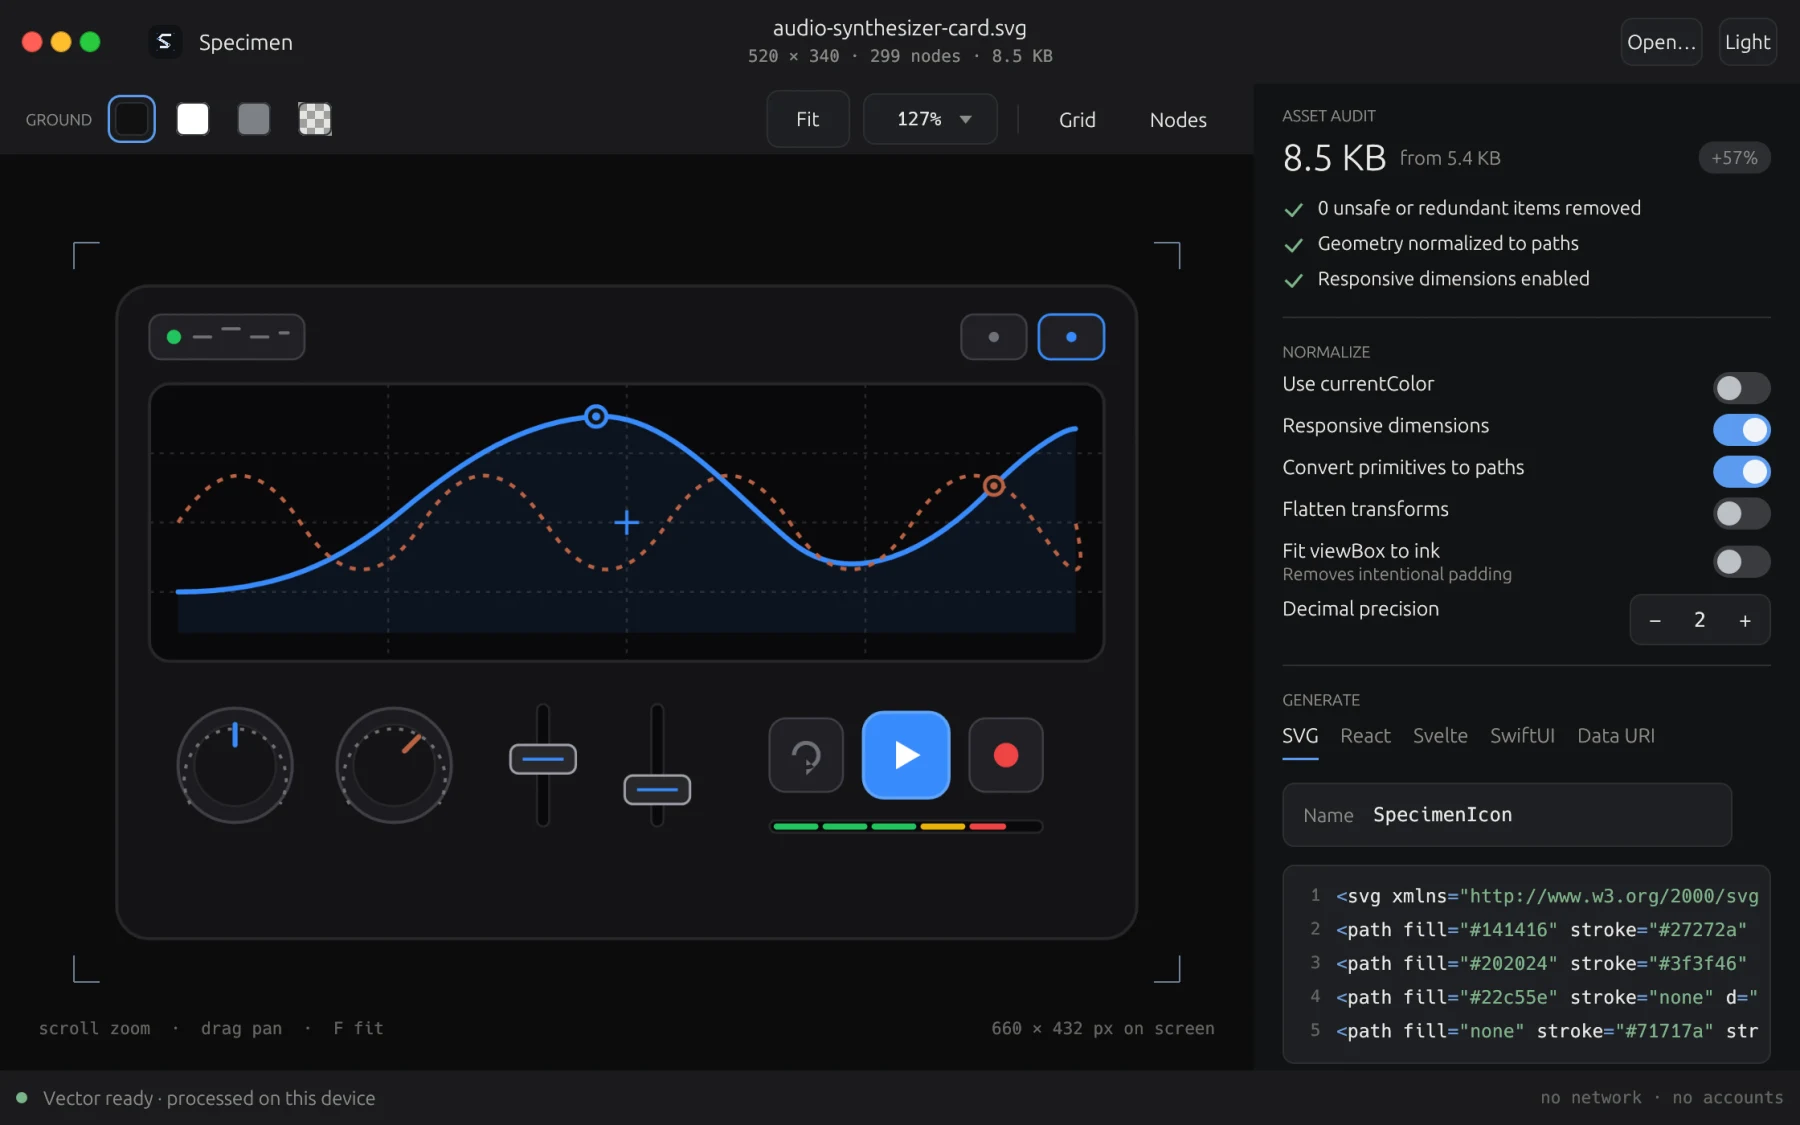Click the SpecimenIcon name input field
The width and height of the screenshot is (1800, 1125).
(x=1506, y=815)
